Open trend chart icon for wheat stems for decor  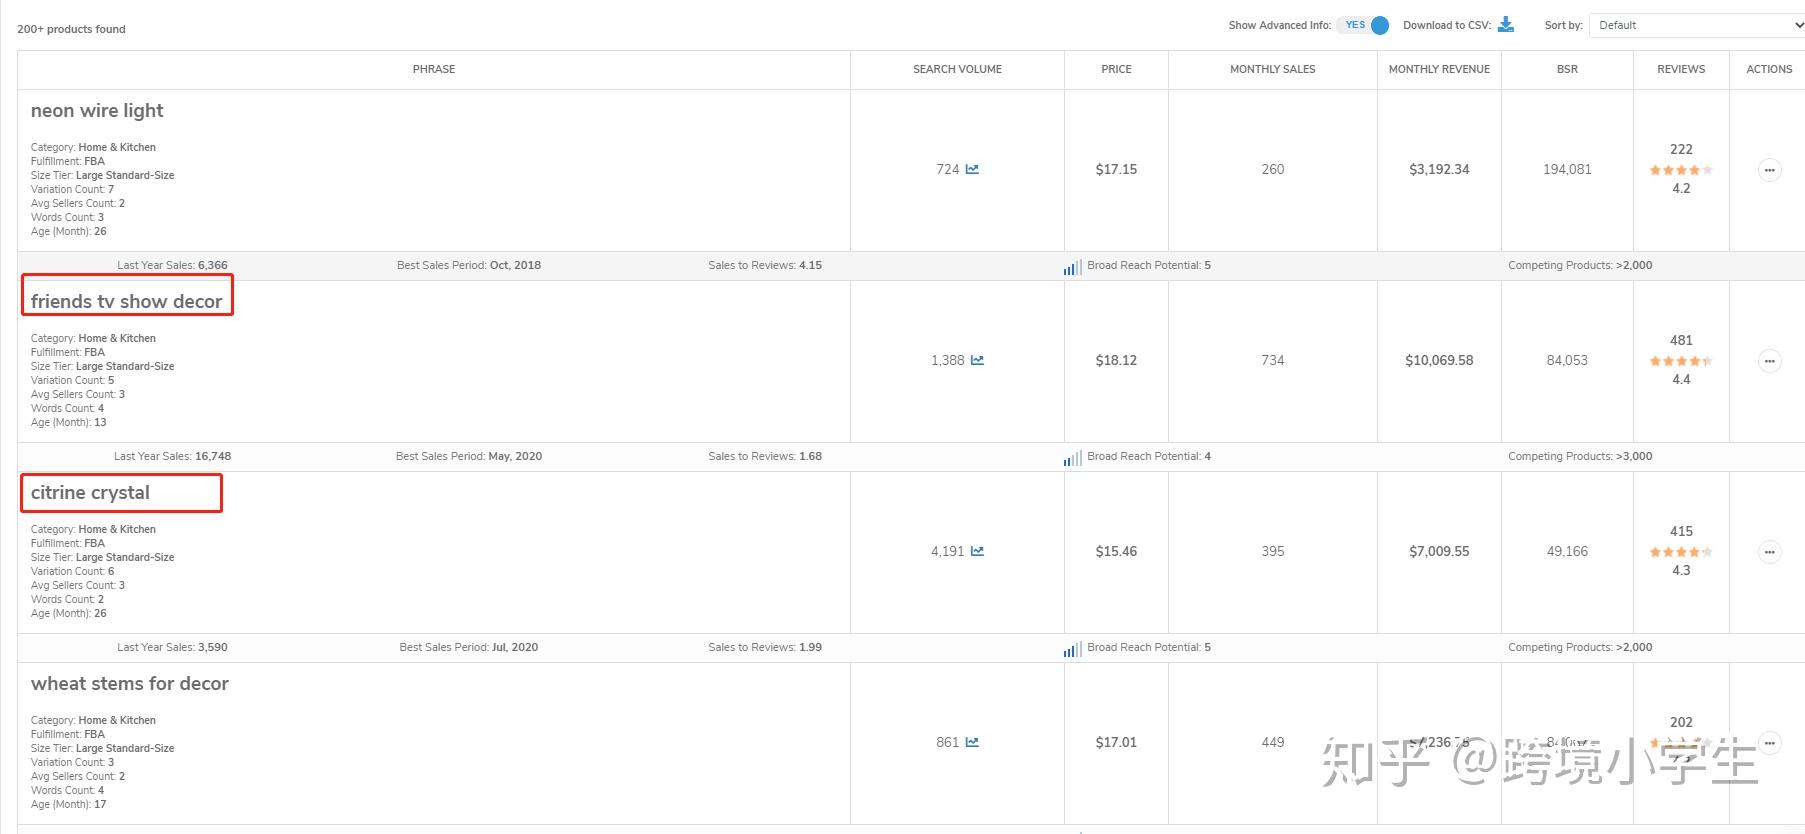972,742
